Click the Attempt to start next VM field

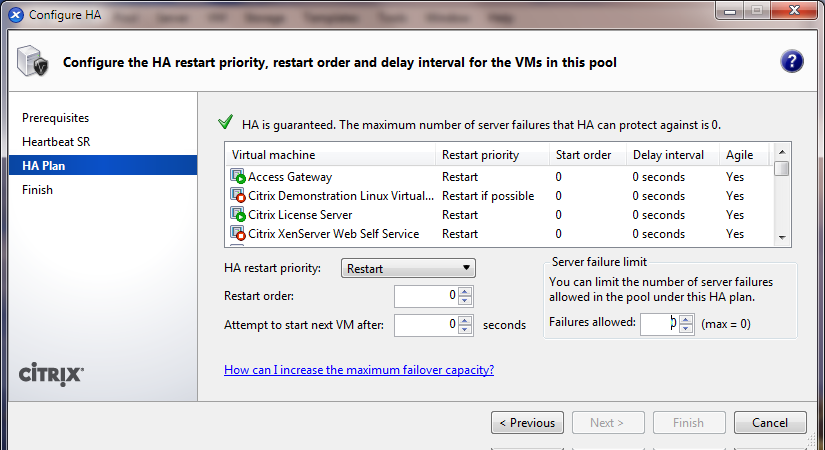[x=427, y=324]
